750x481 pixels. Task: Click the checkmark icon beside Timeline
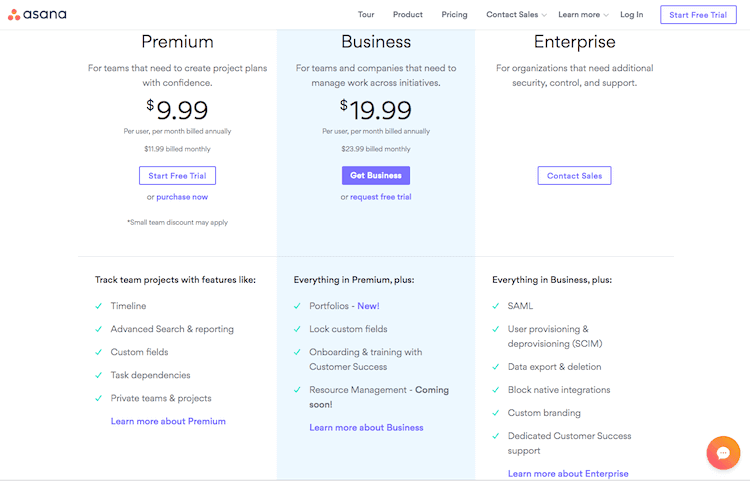click(98, 306)
